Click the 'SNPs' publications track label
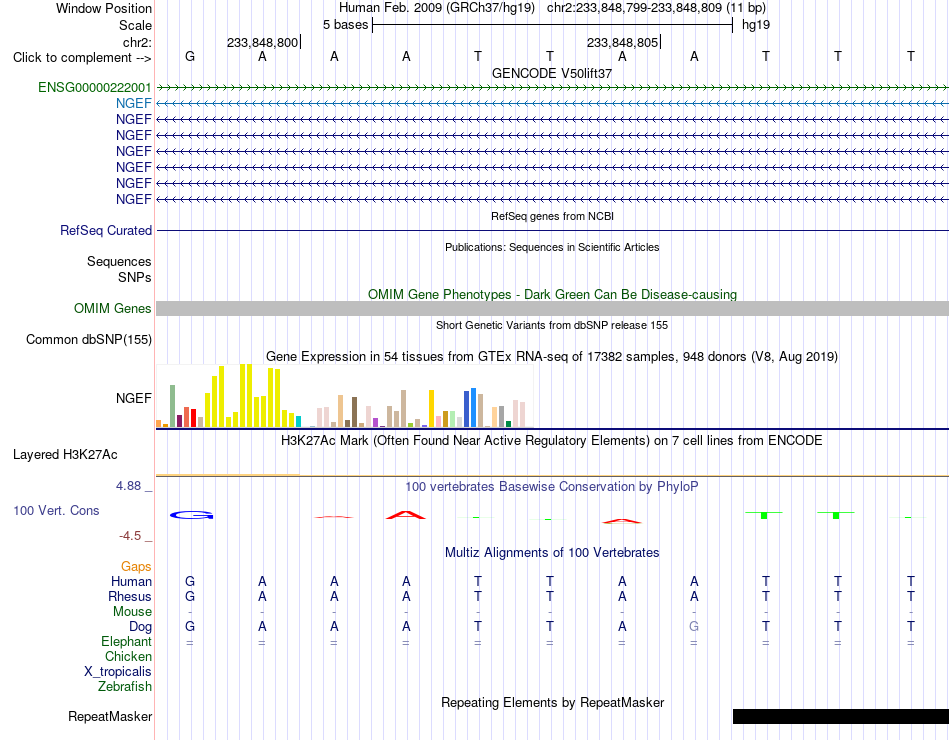 point(135,277)
